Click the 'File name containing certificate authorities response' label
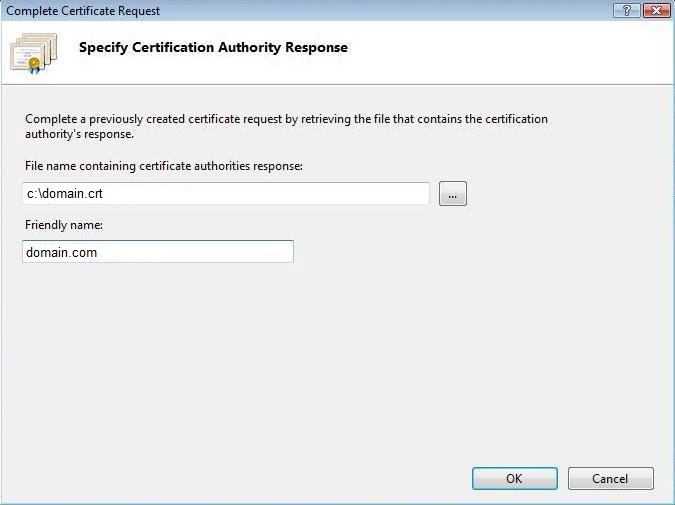 tap(164, 166)
